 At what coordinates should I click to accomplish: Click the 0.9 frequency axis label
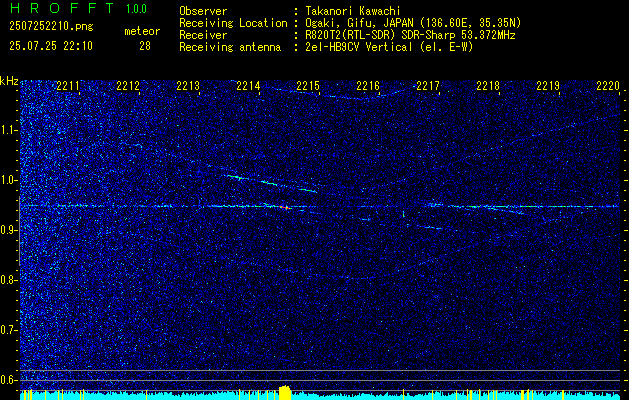click(8, 230)
